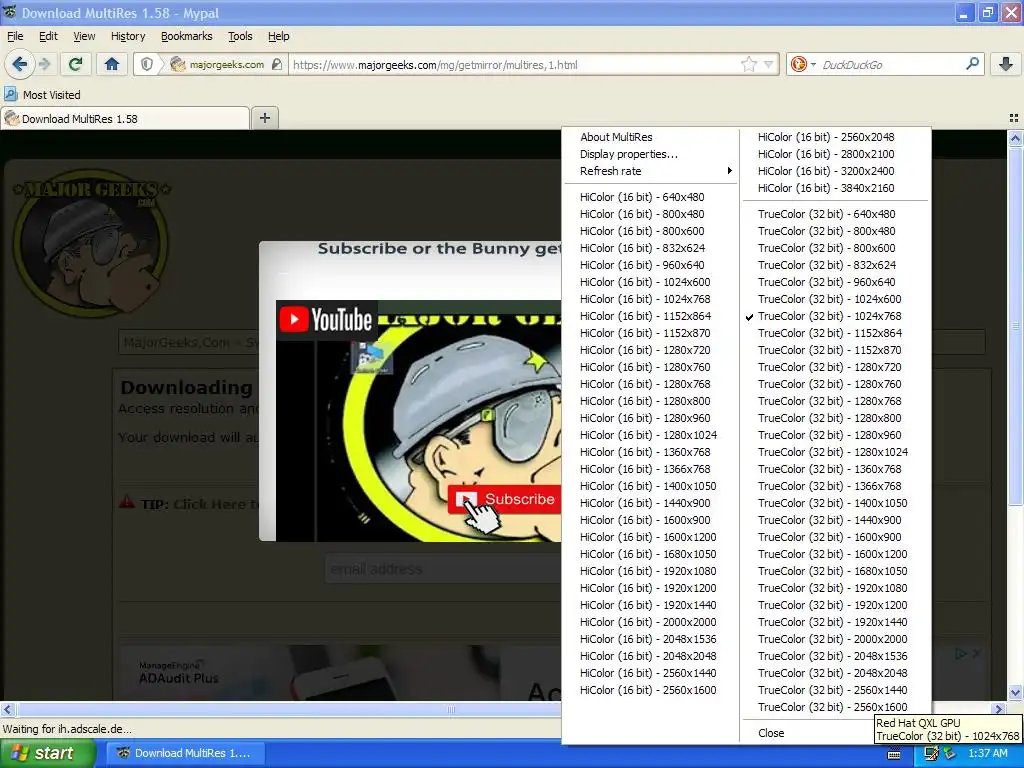Select TrueColor (32 bit) - 1280x1024
The width and height of the screenshot is (1024, 768).
[x=835, y=452]
